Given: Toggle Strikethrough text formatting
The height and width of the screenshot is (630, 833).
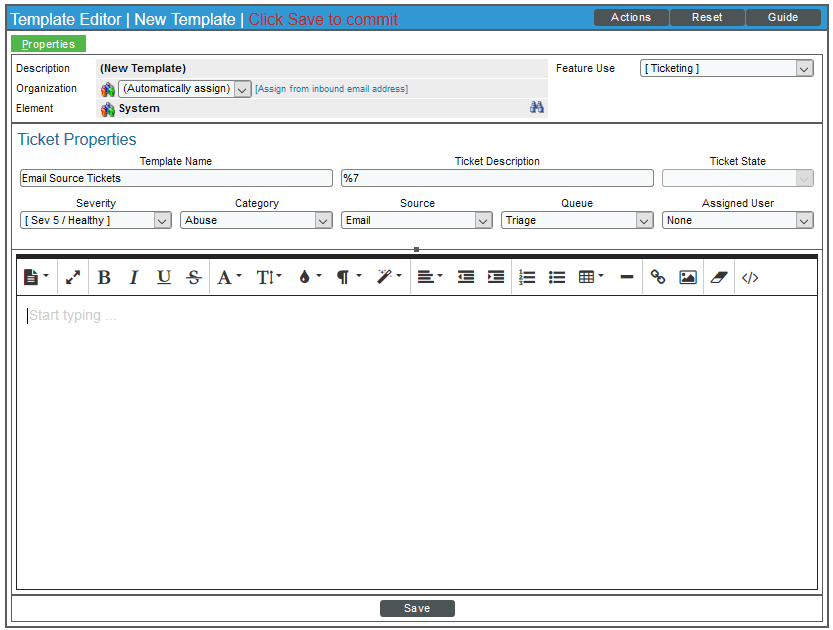Looking at the screenshot, I should pos(194,278).
